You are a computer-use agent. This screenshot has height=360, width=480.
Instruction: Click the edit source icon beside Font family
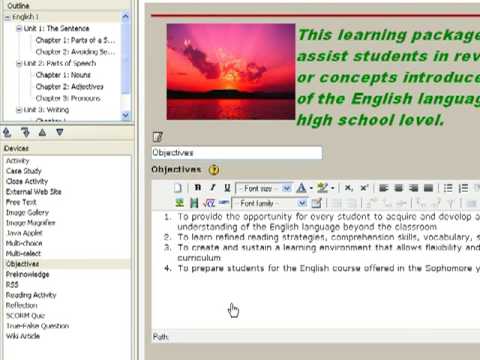[316, 203]
